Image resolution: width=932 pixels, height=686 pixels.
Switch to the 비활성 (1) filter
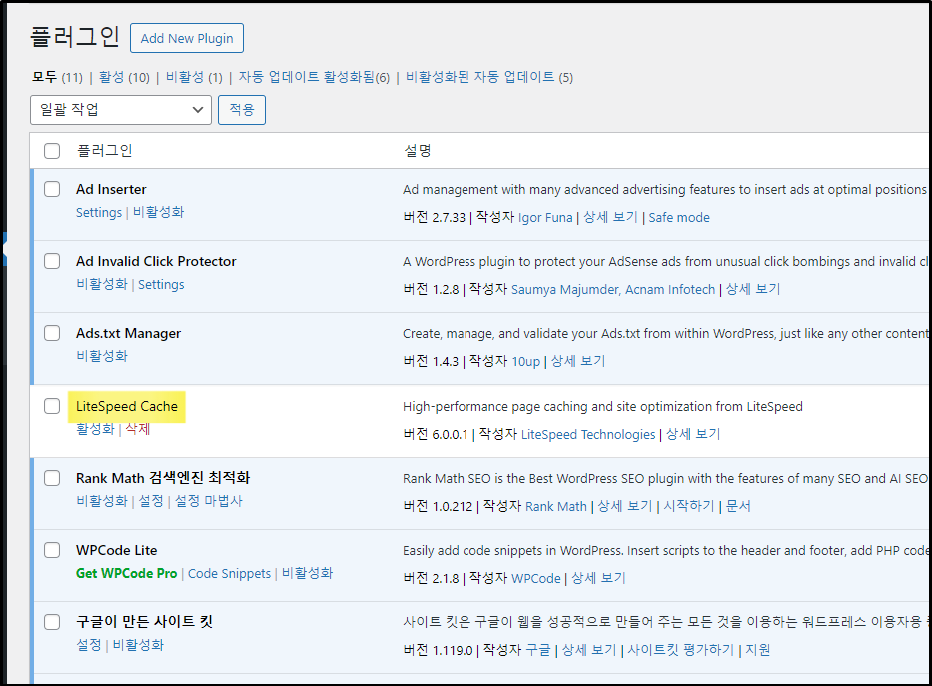click(194, 77)
